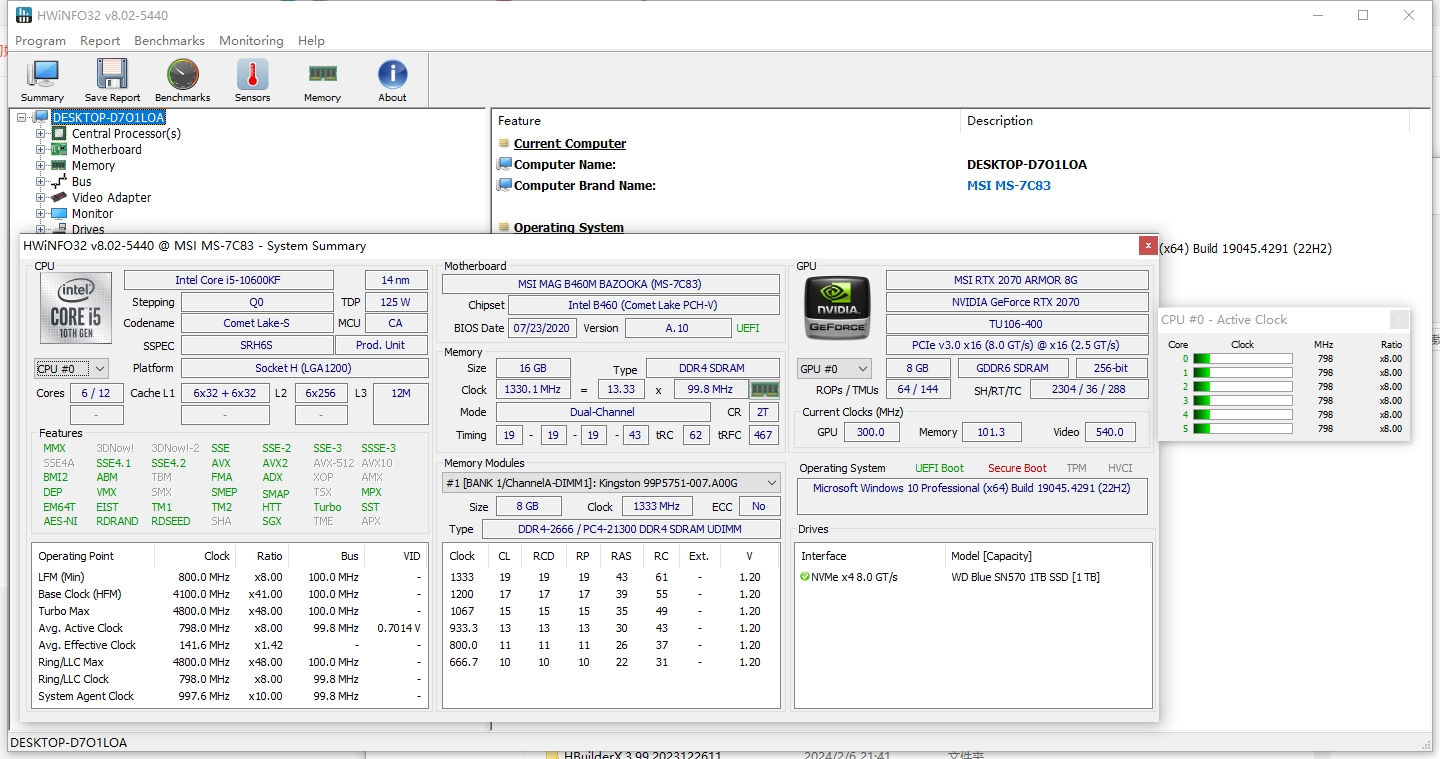The width and height of the screenshot is (1440, 759).
Task: Expand the Bus tree node
Action: pos(41,182)
